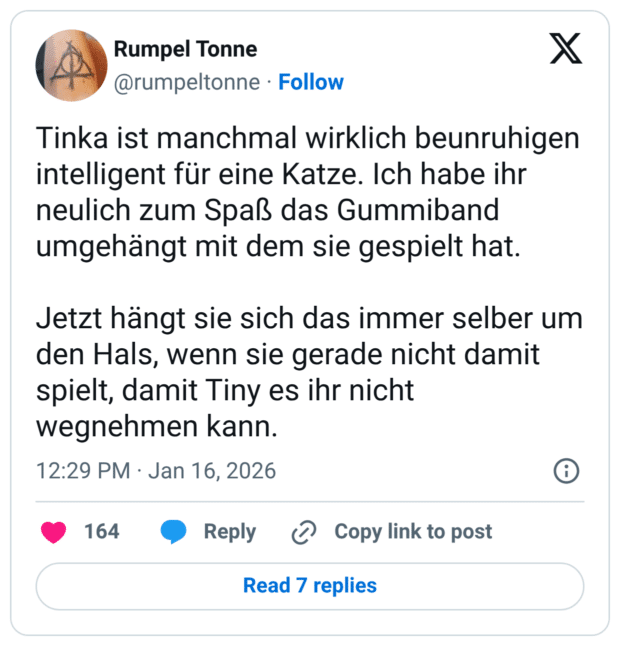Like the post with the heart icon

point(54,532)
